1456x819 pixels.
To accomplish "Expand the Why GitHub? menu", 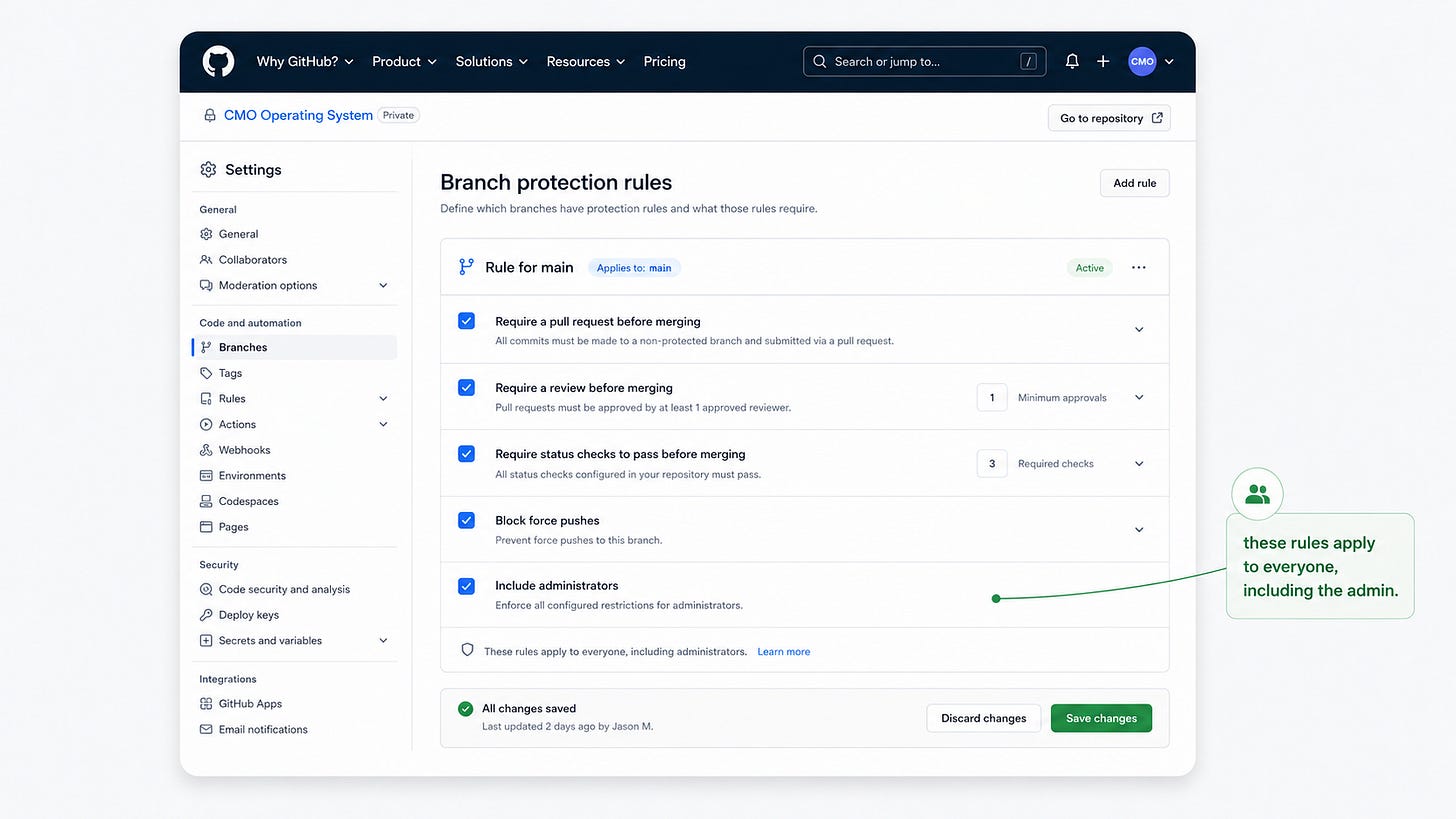I will 305,61.
